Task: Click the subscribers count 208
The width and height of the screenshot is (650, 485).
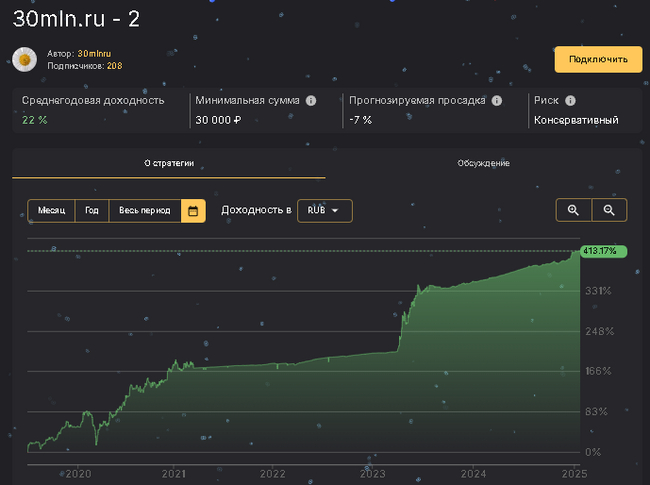Action: pos(115,66)
